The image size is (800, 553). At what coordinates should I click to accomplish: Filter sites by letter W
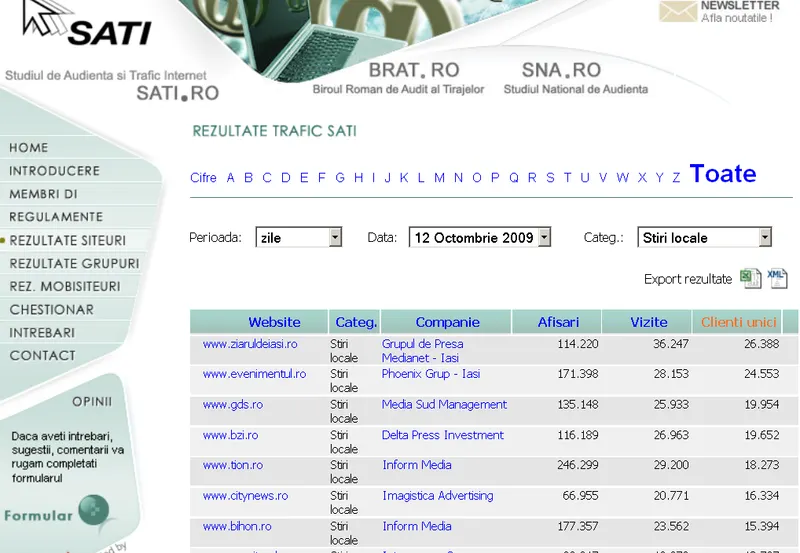tap(622, 178)
